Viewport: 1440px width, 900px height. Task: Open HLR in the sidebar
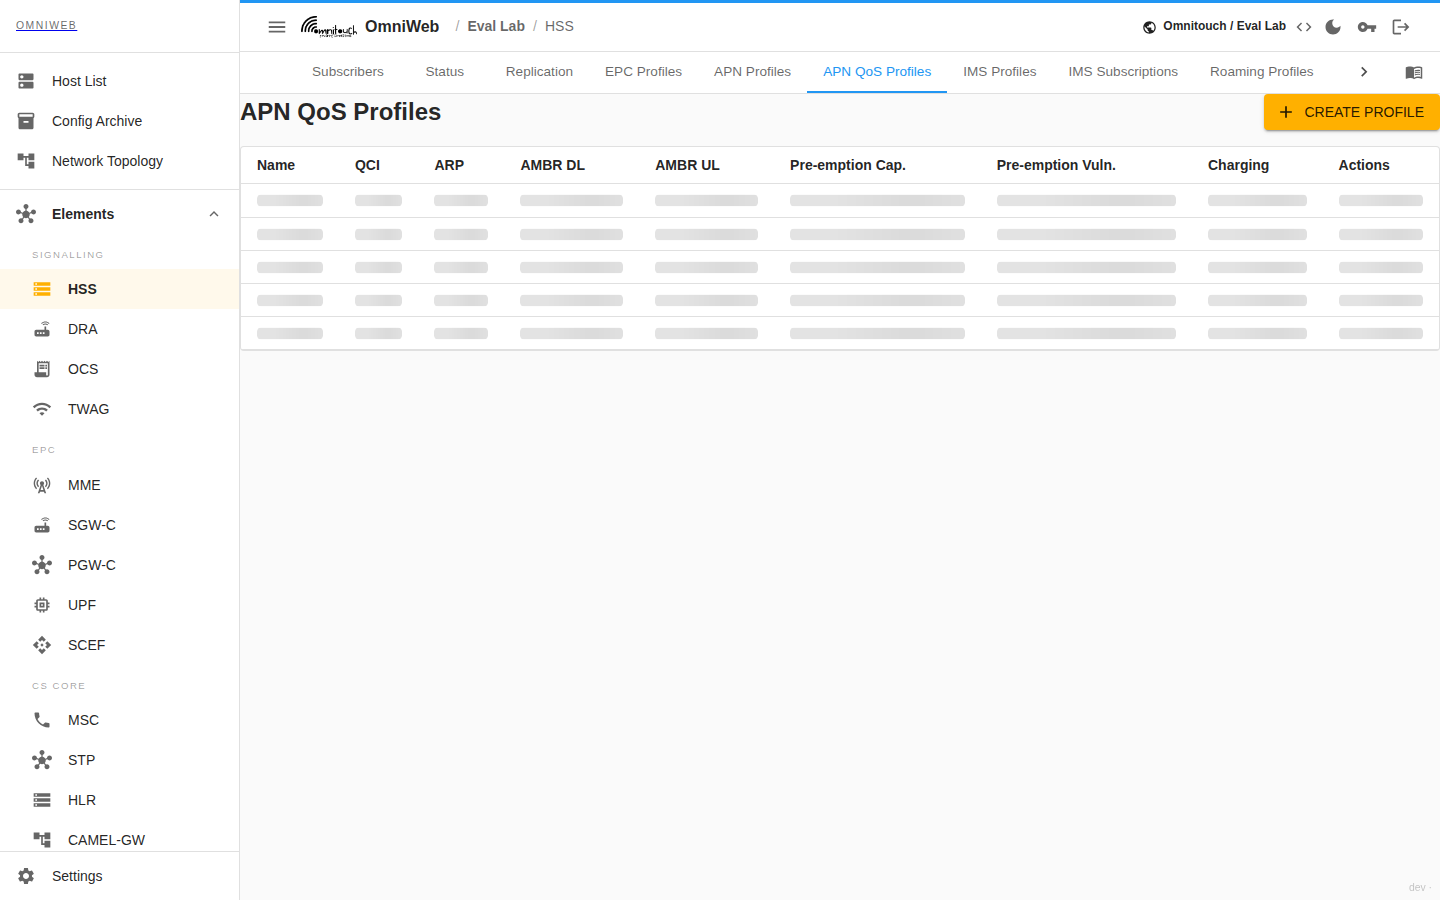(x=120, y=800)
